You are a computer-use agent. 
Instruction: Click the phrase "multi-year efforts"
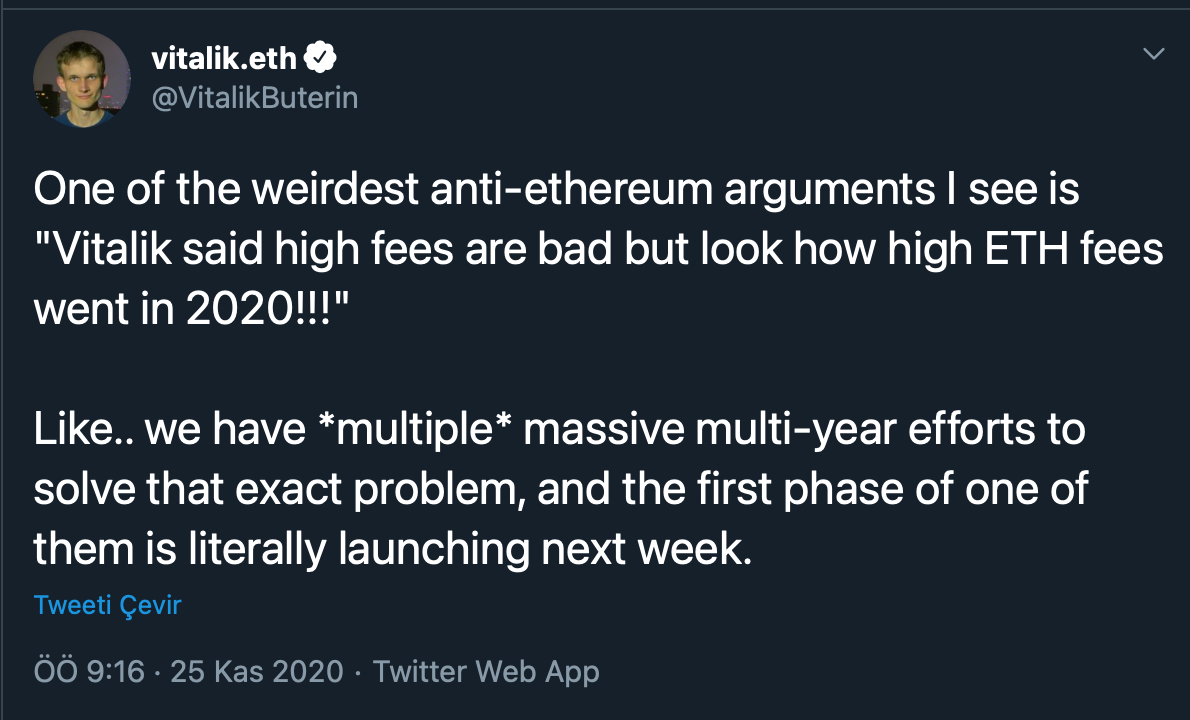point(862,431)
